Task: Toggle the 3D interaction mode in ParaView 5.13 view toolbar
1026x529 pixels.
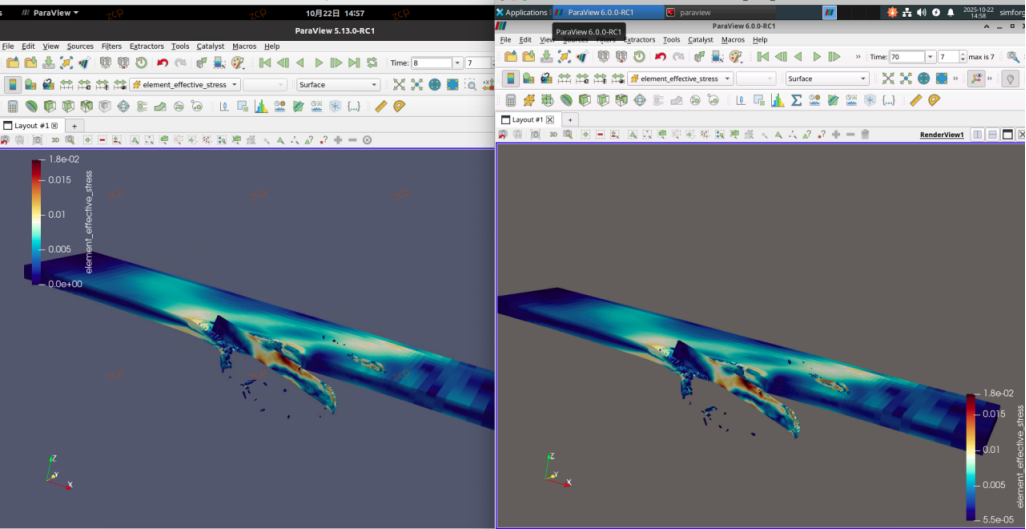Action: (56, 139)
